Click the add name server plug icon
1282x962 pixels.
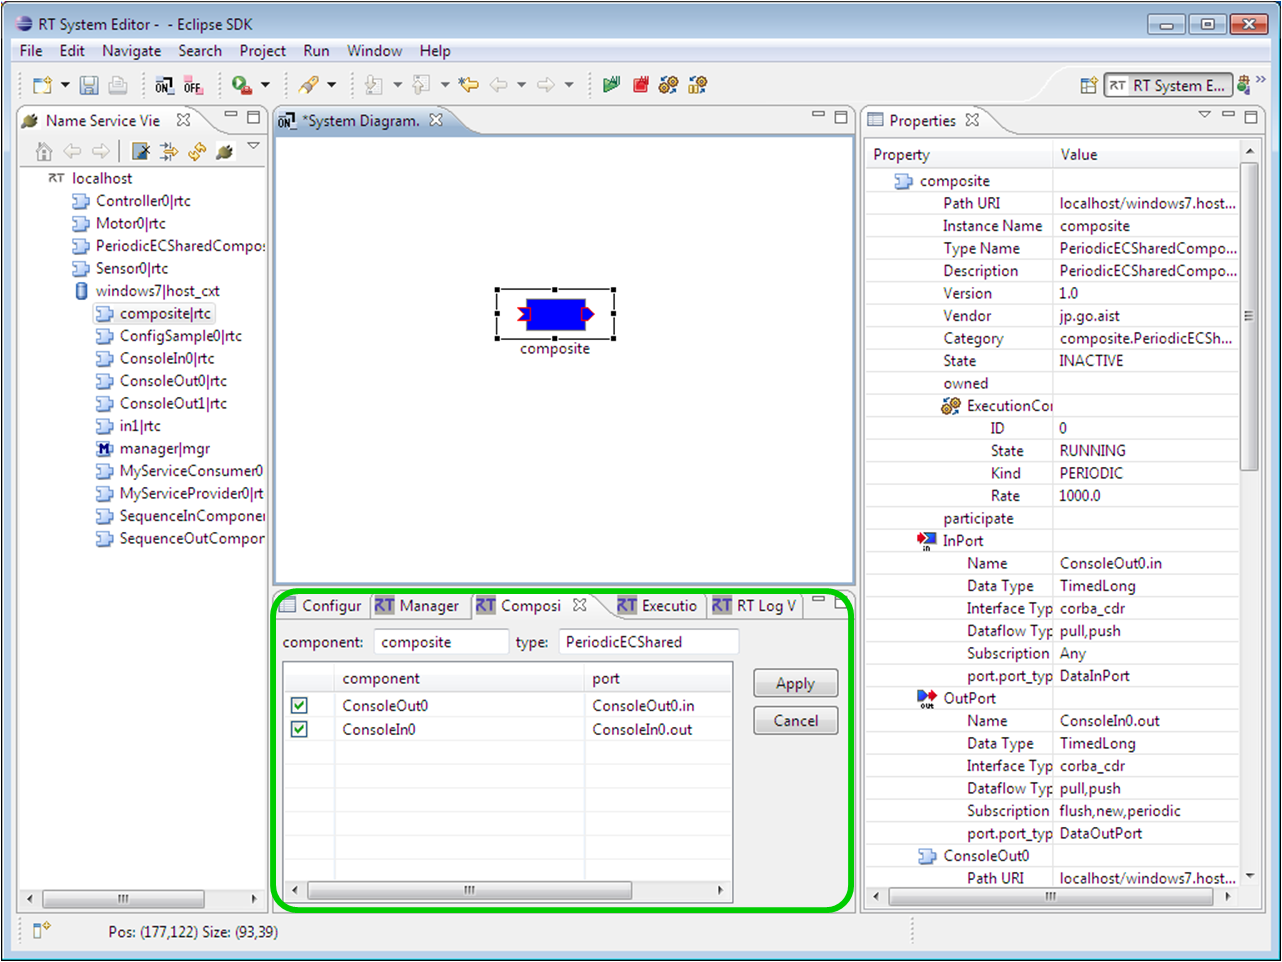[x=225, y=151]
